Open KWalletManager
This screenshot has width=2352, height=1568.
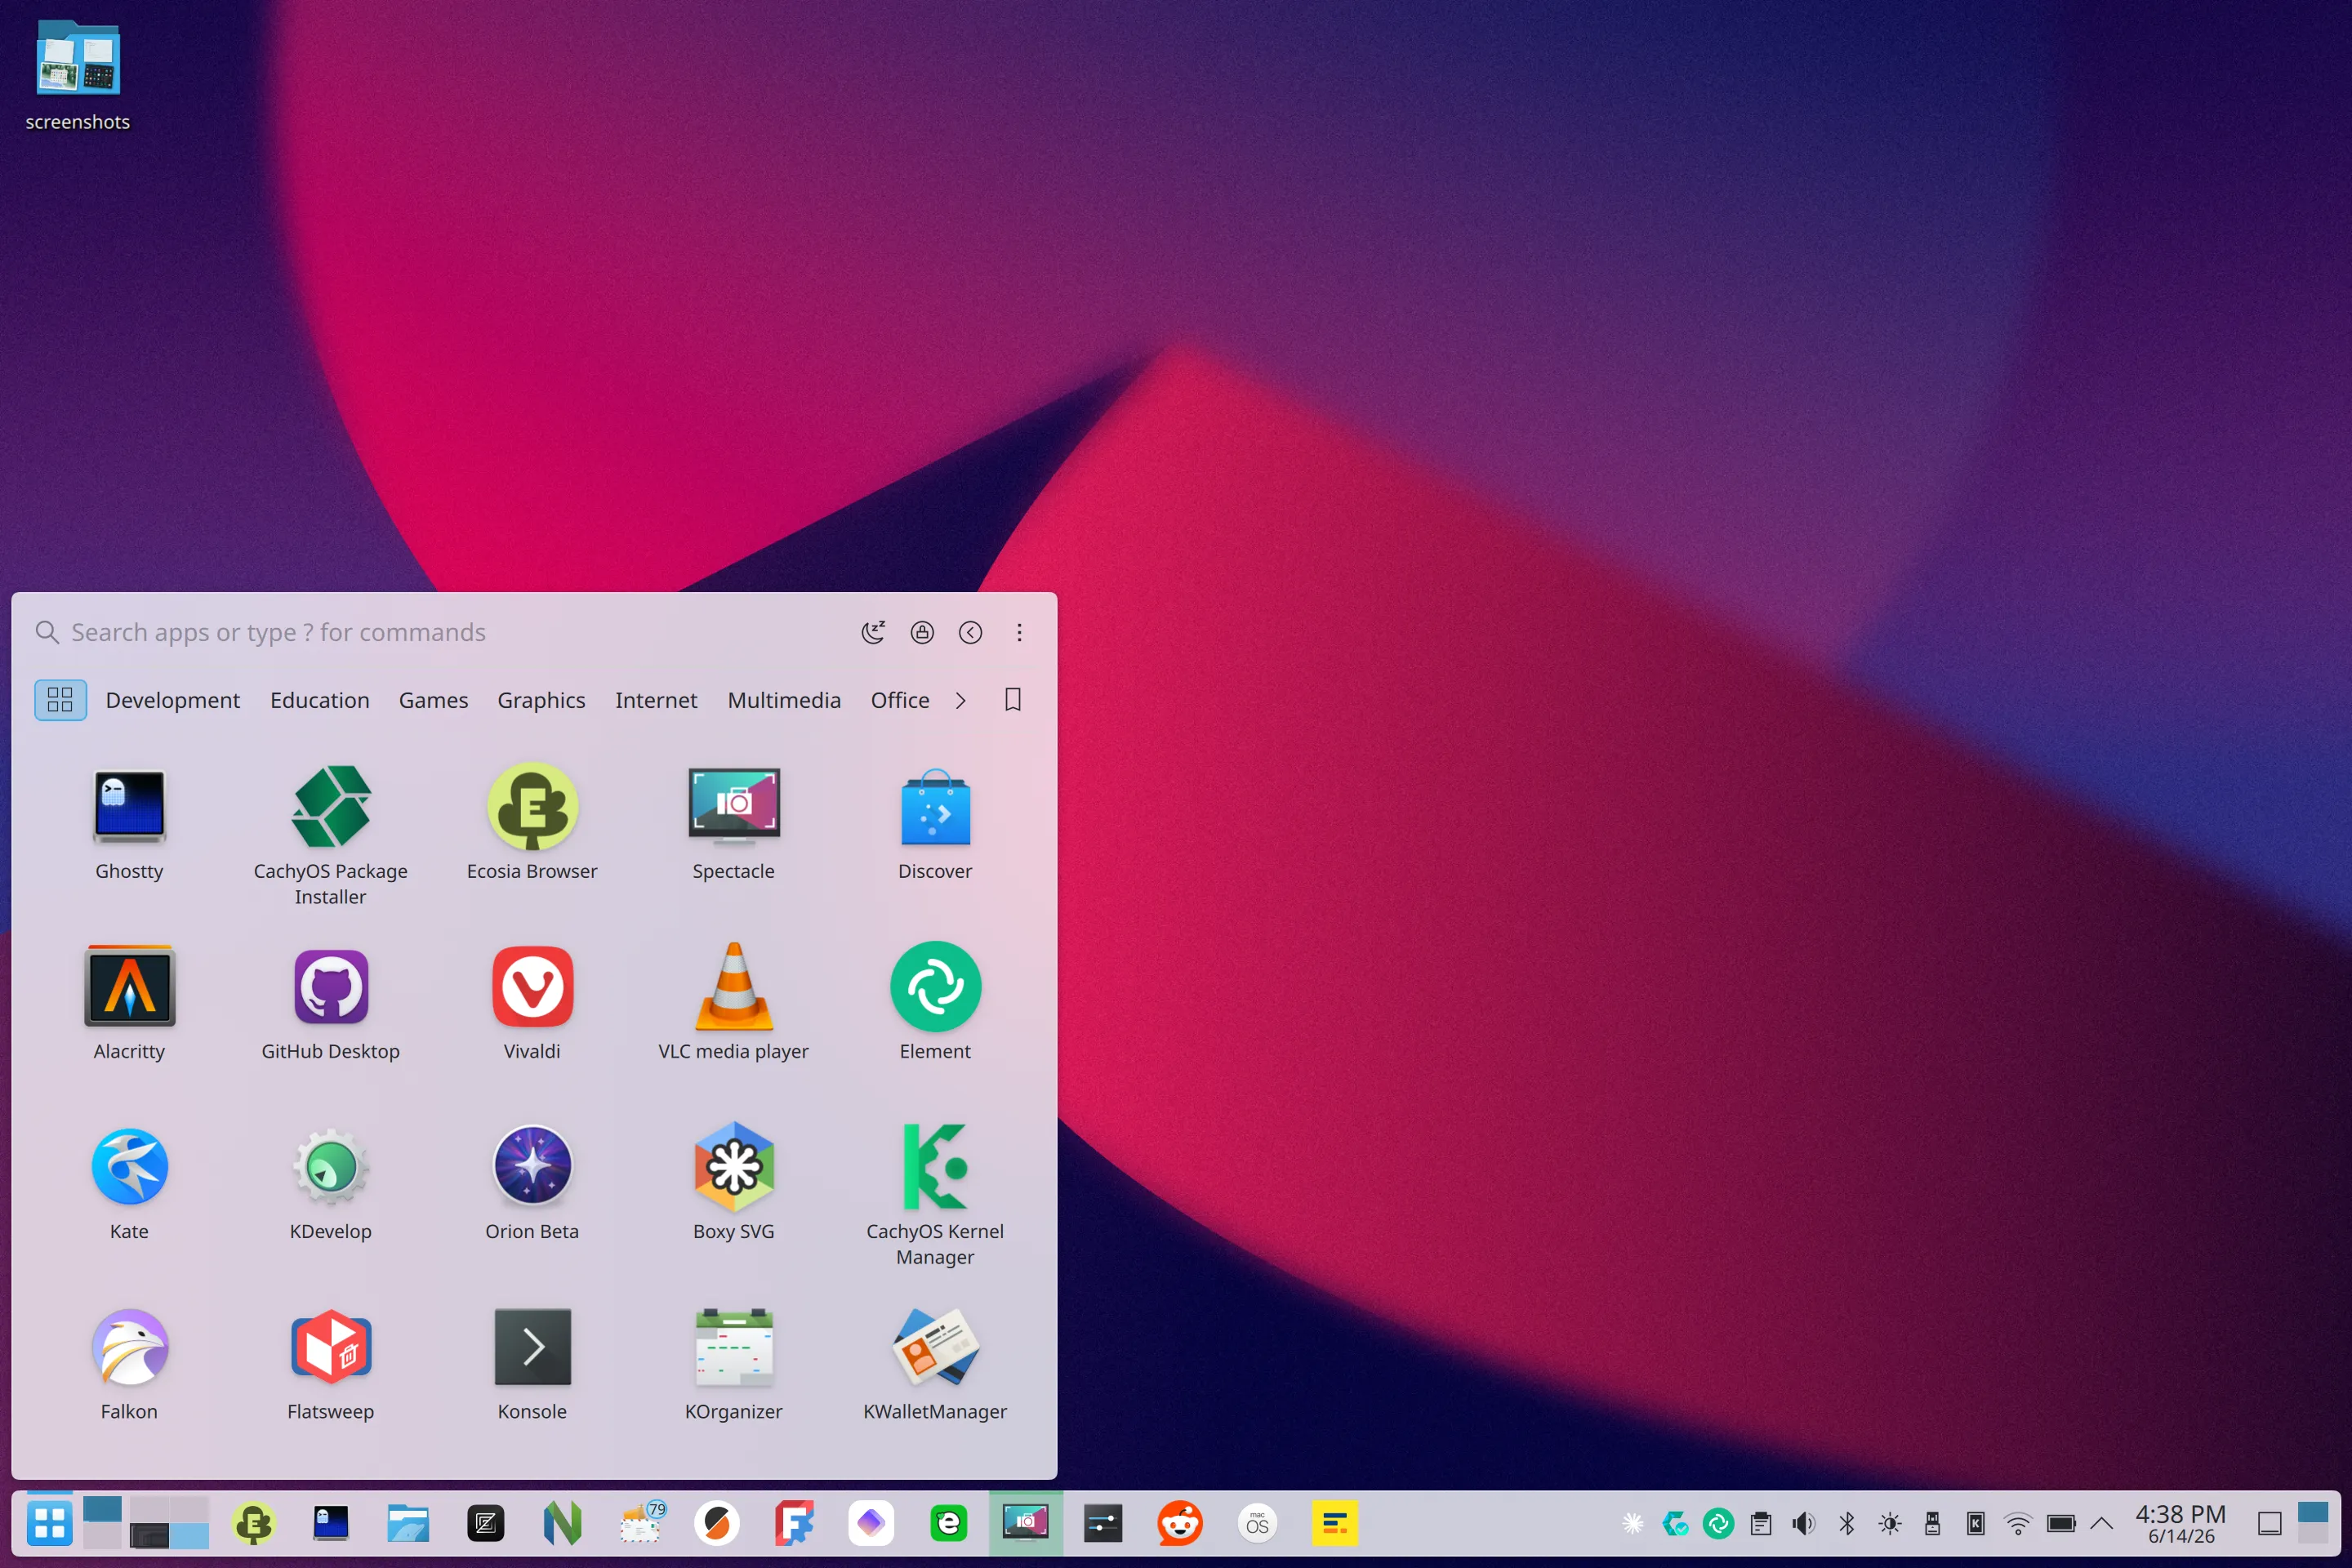pos(935,1364)
